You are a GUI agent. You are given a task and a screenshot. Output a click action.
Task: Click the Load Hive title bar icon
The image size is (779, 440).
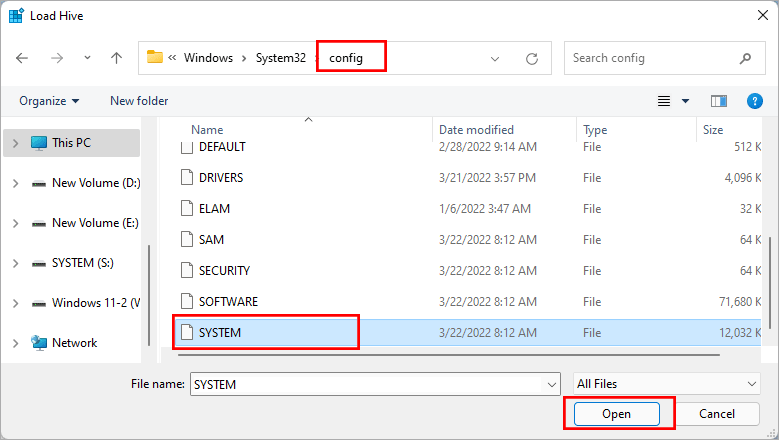[16, 15]
